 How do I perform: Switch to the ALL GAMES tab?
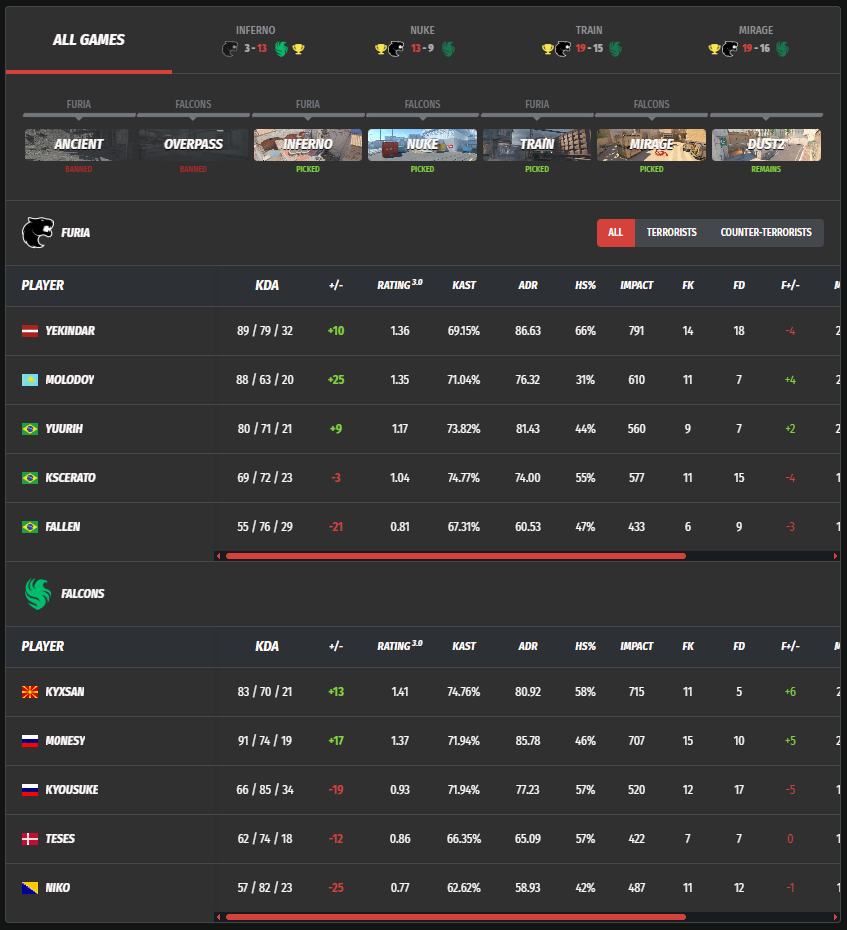tap(88, 40)
